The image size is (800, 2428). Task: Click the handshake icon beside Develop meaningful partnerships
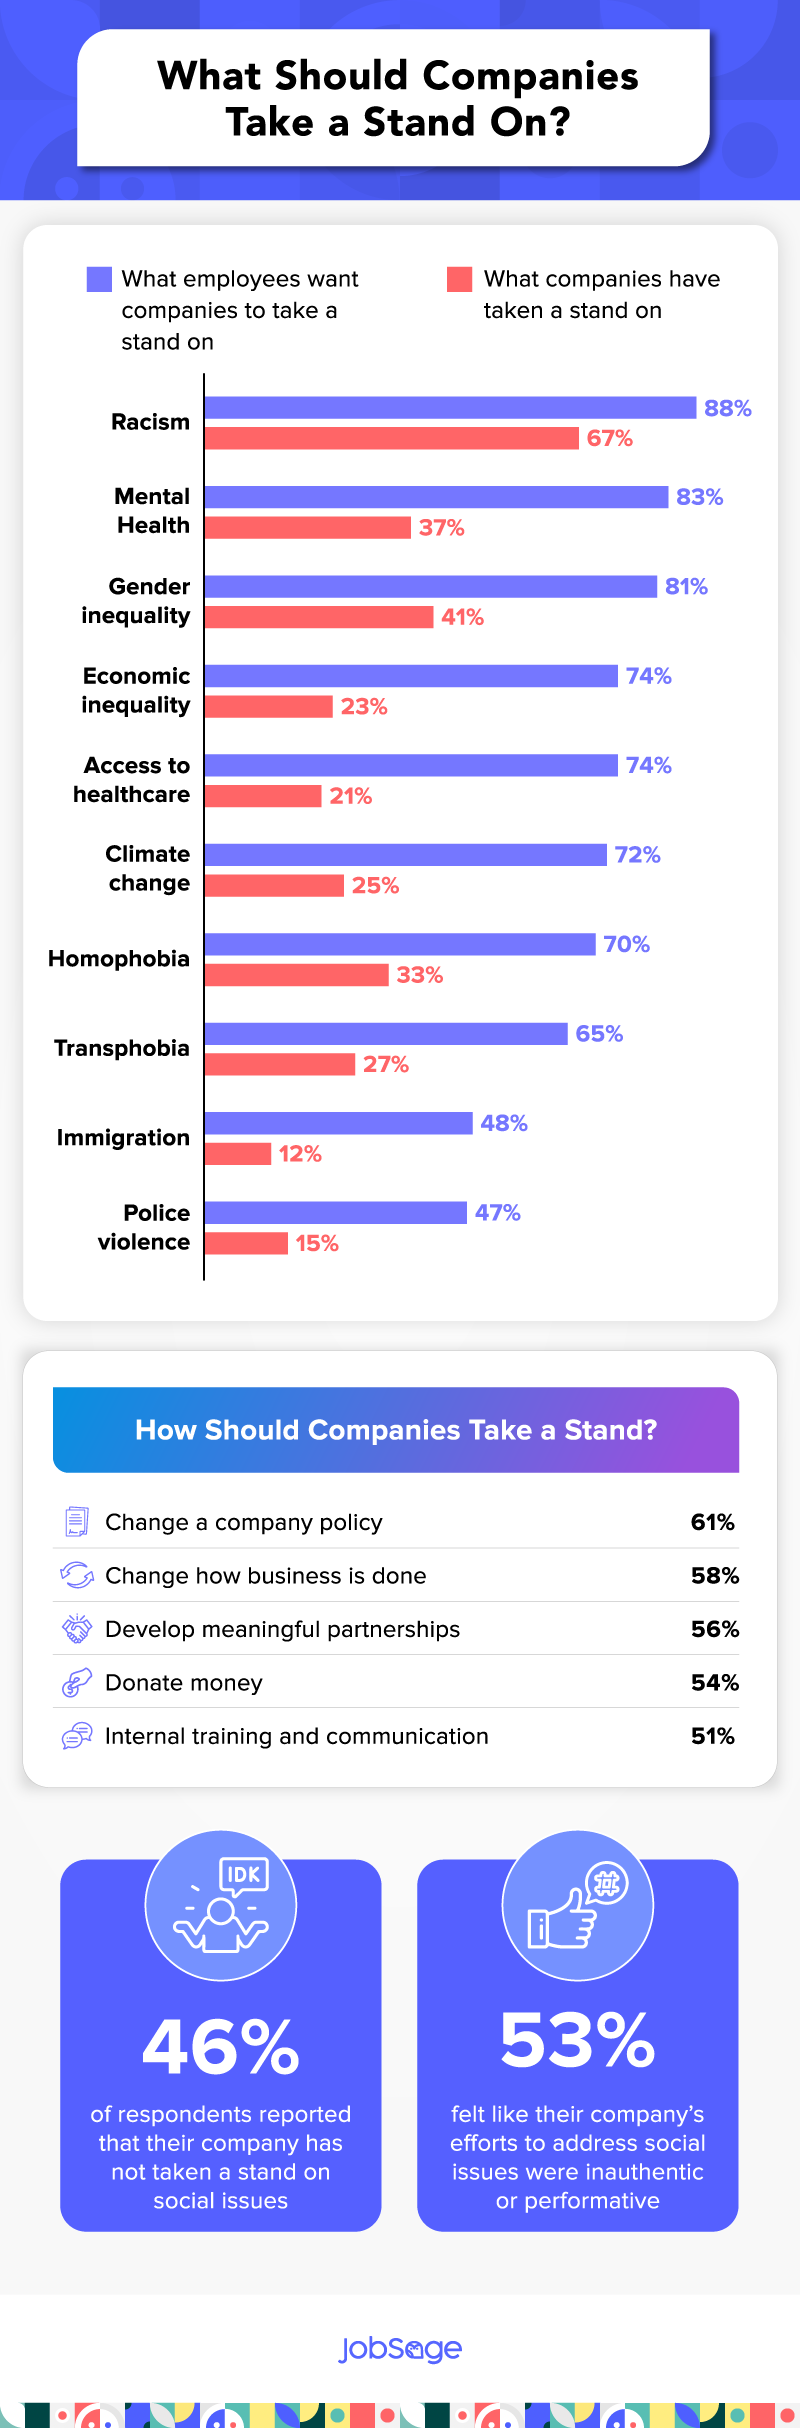[x=76, y=1629]
